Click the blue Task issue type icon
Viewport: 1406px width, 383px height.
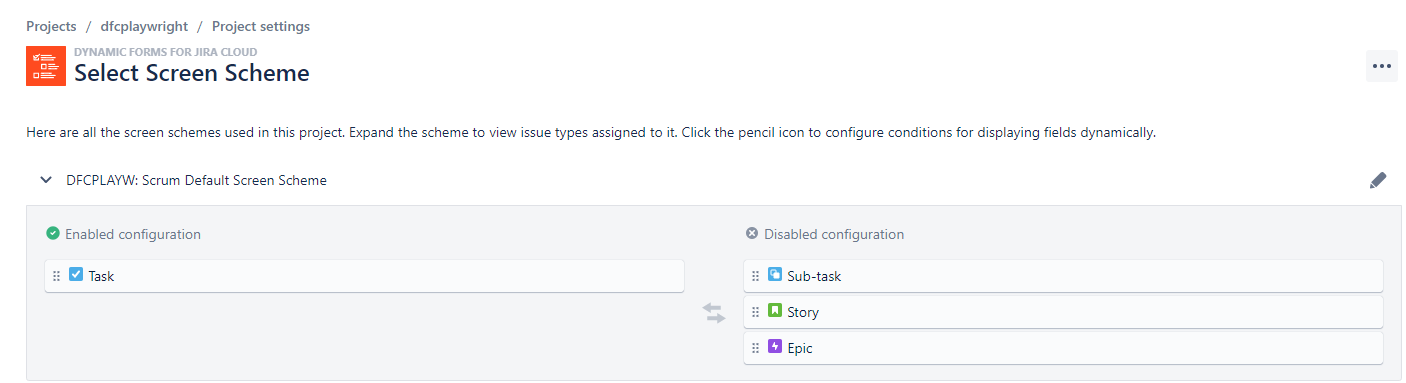pyautogui.click(x=76, y=275)
